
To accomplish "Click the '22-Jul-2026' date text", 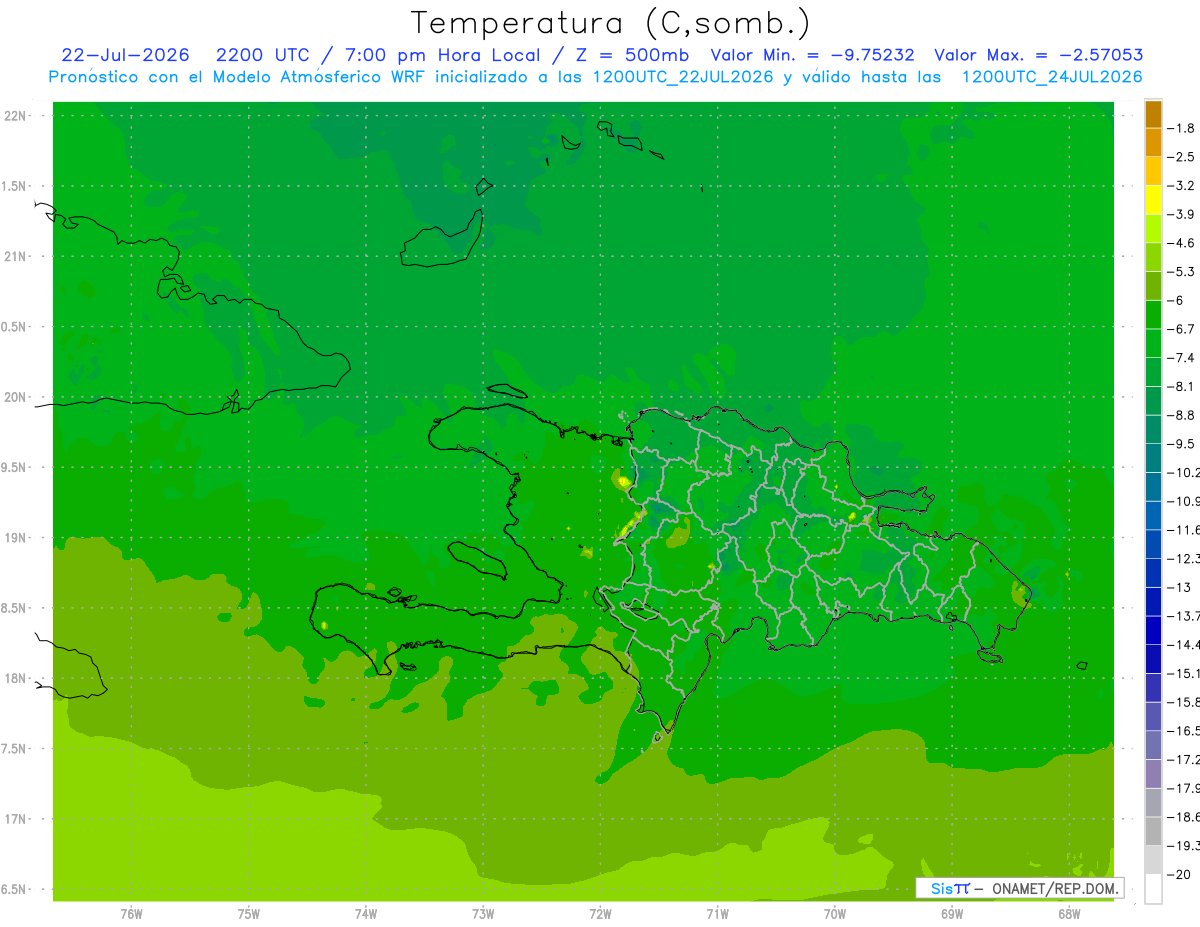I will pos(126,55).
